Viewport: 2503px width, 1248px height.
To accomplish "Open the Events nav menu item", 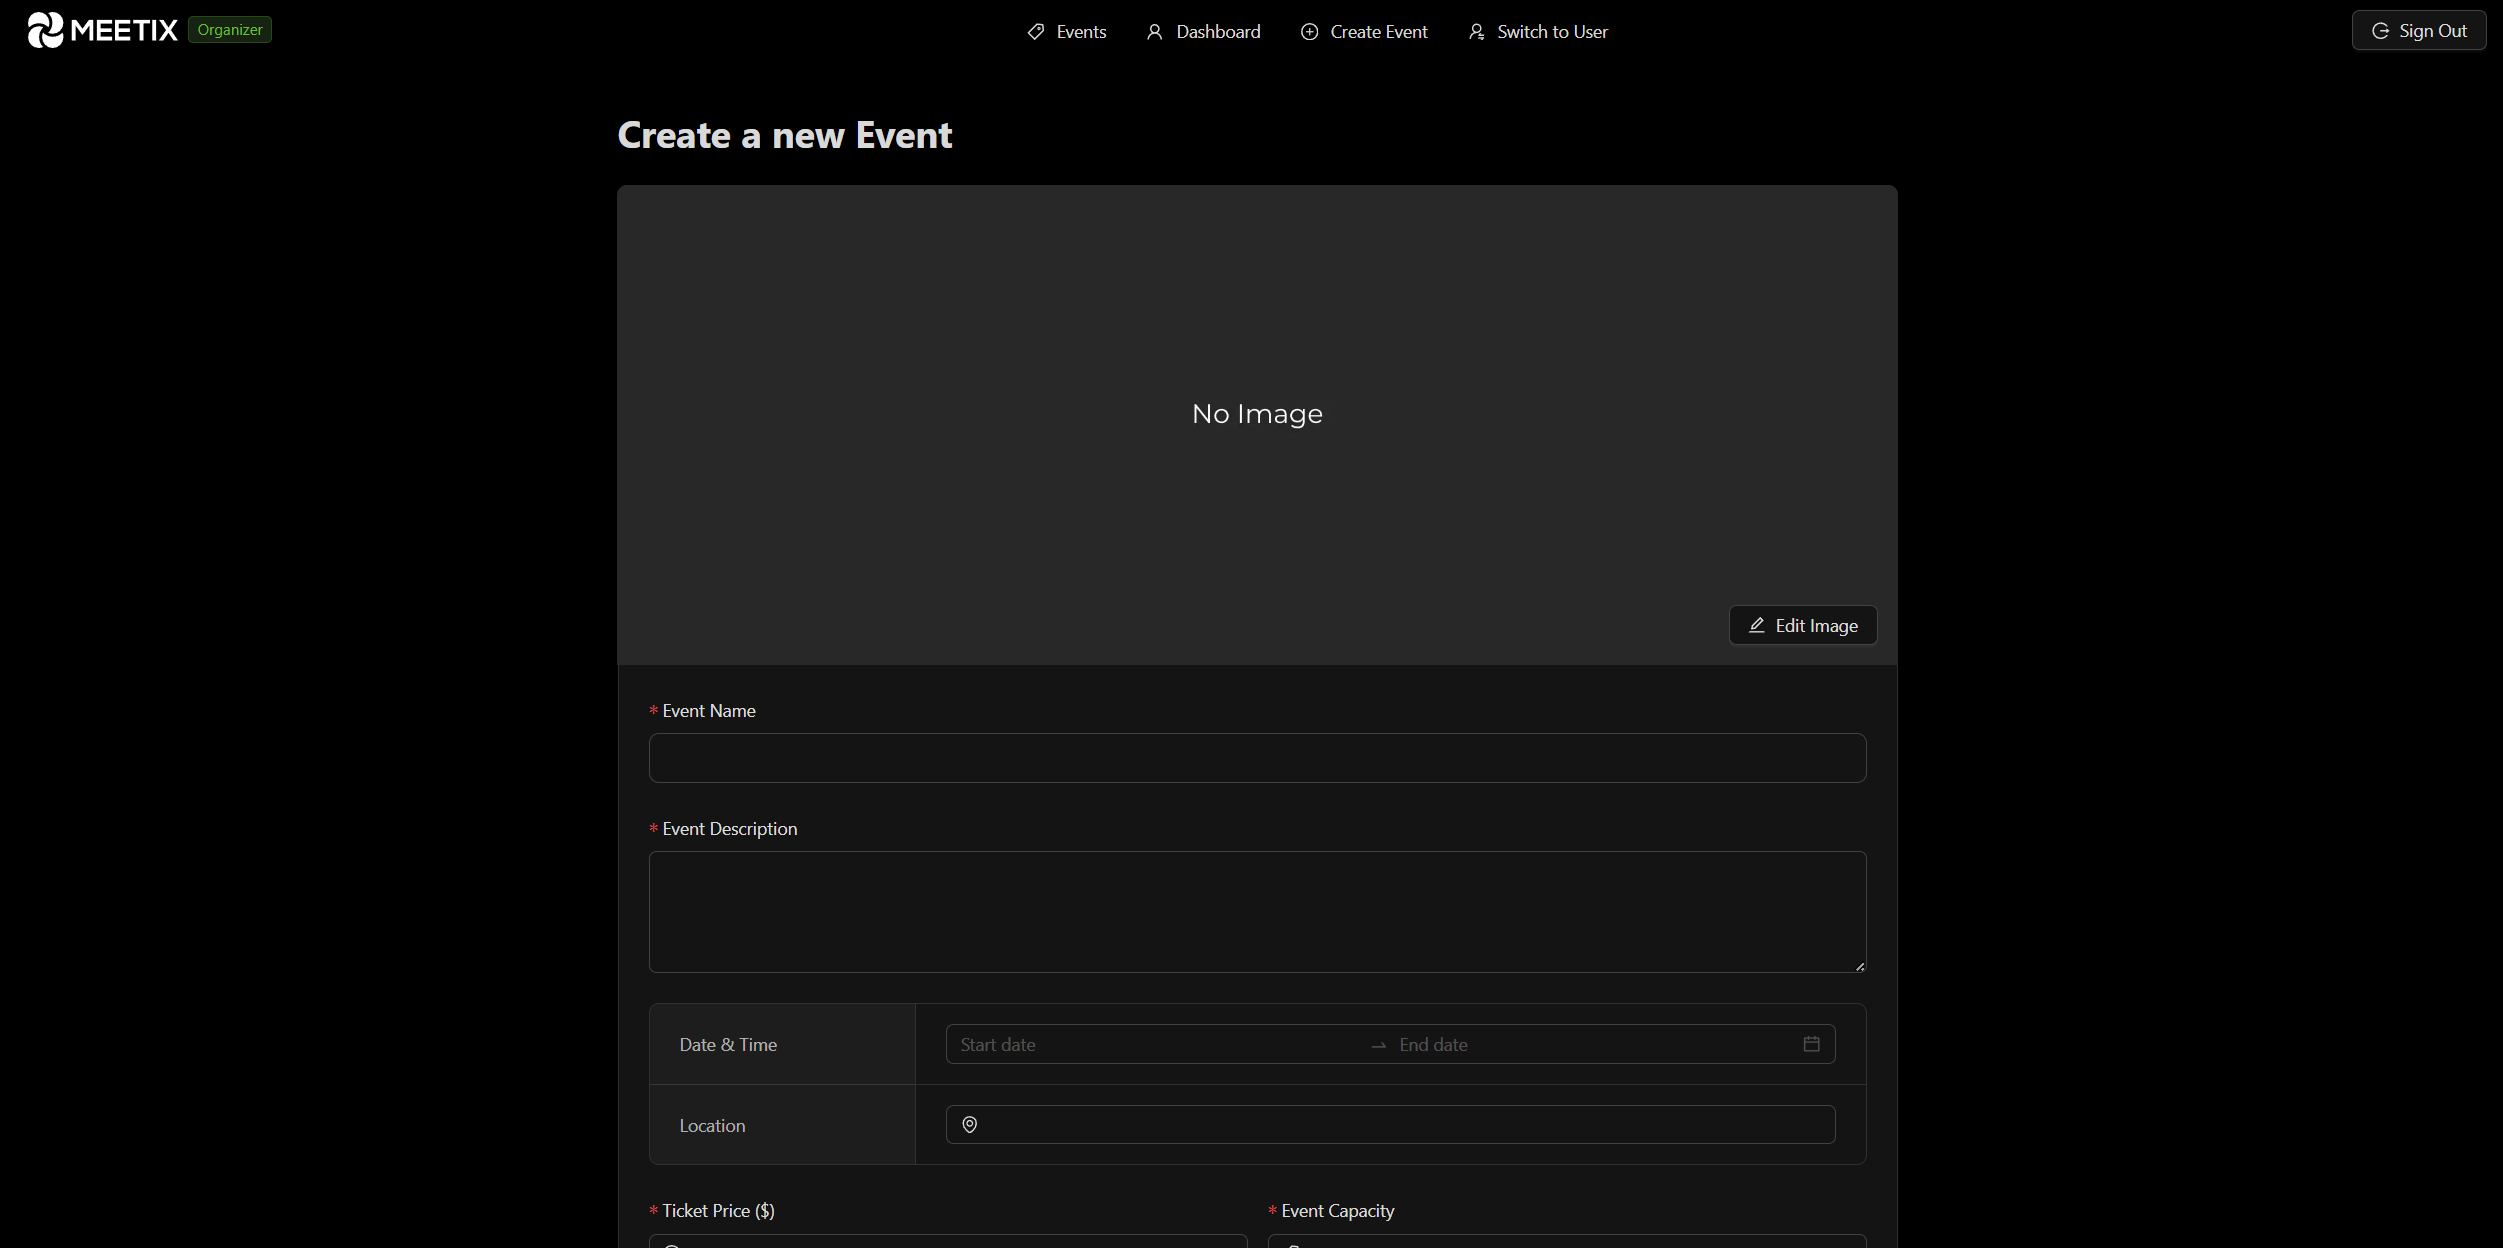I will (1080, 32).
